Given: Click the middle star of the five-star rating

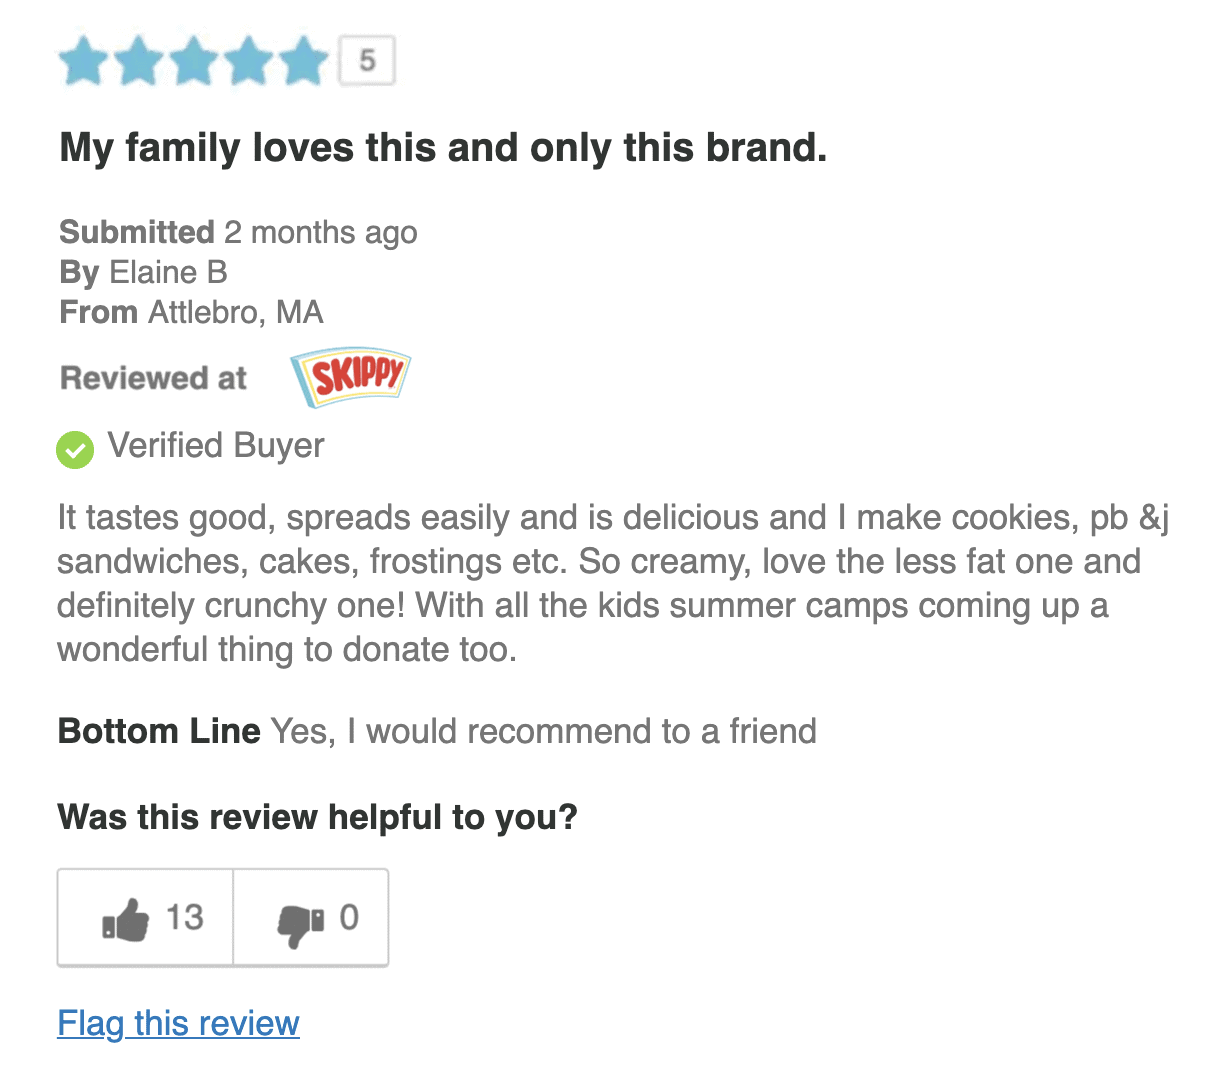Looking at the screenshot, I should 196,60.
